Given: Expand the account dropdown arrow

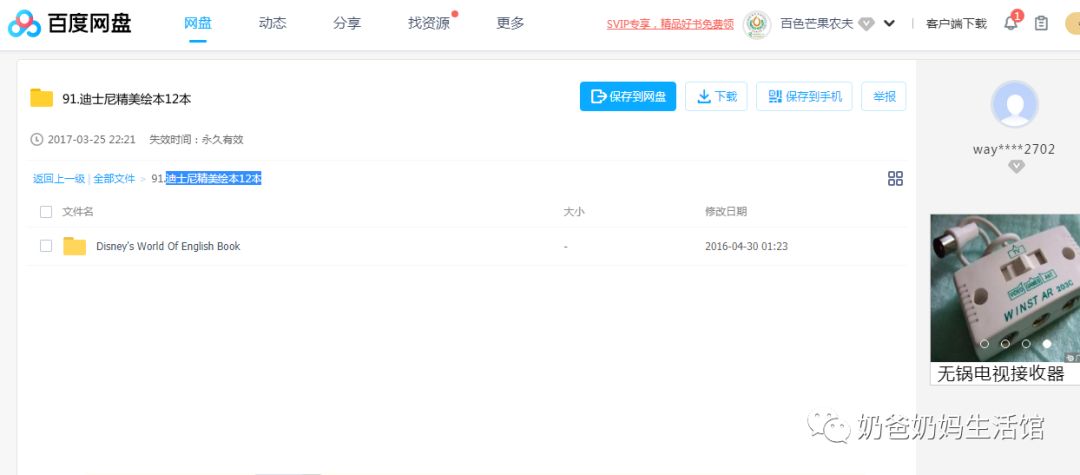Looking at the screenshot, I should 889,23.
